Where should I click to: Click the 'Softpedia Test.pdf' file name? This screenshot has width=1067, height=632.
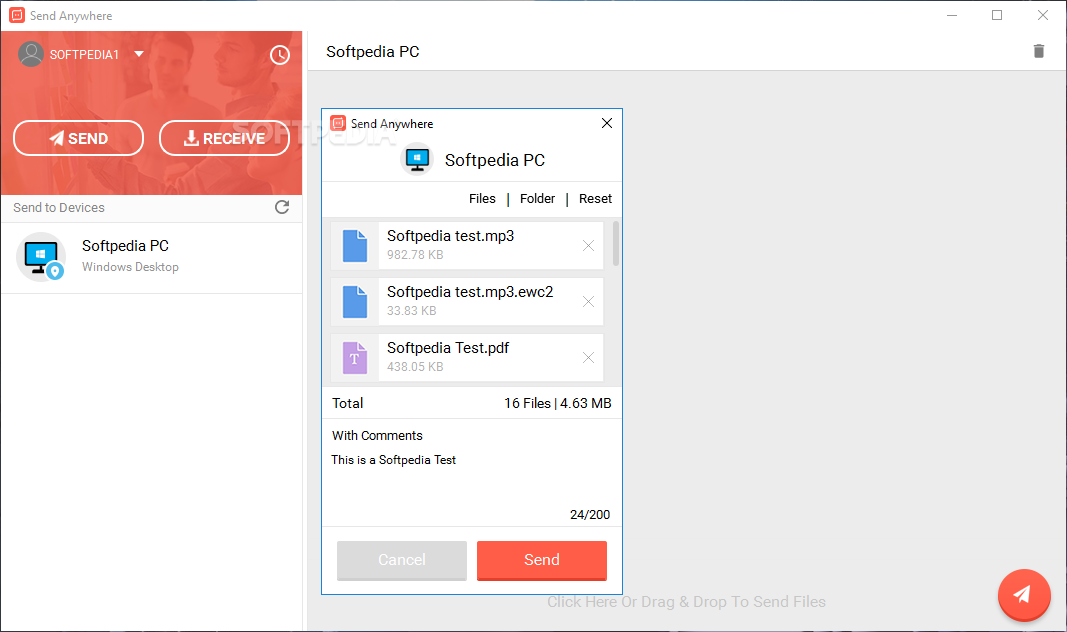(448, 348)
